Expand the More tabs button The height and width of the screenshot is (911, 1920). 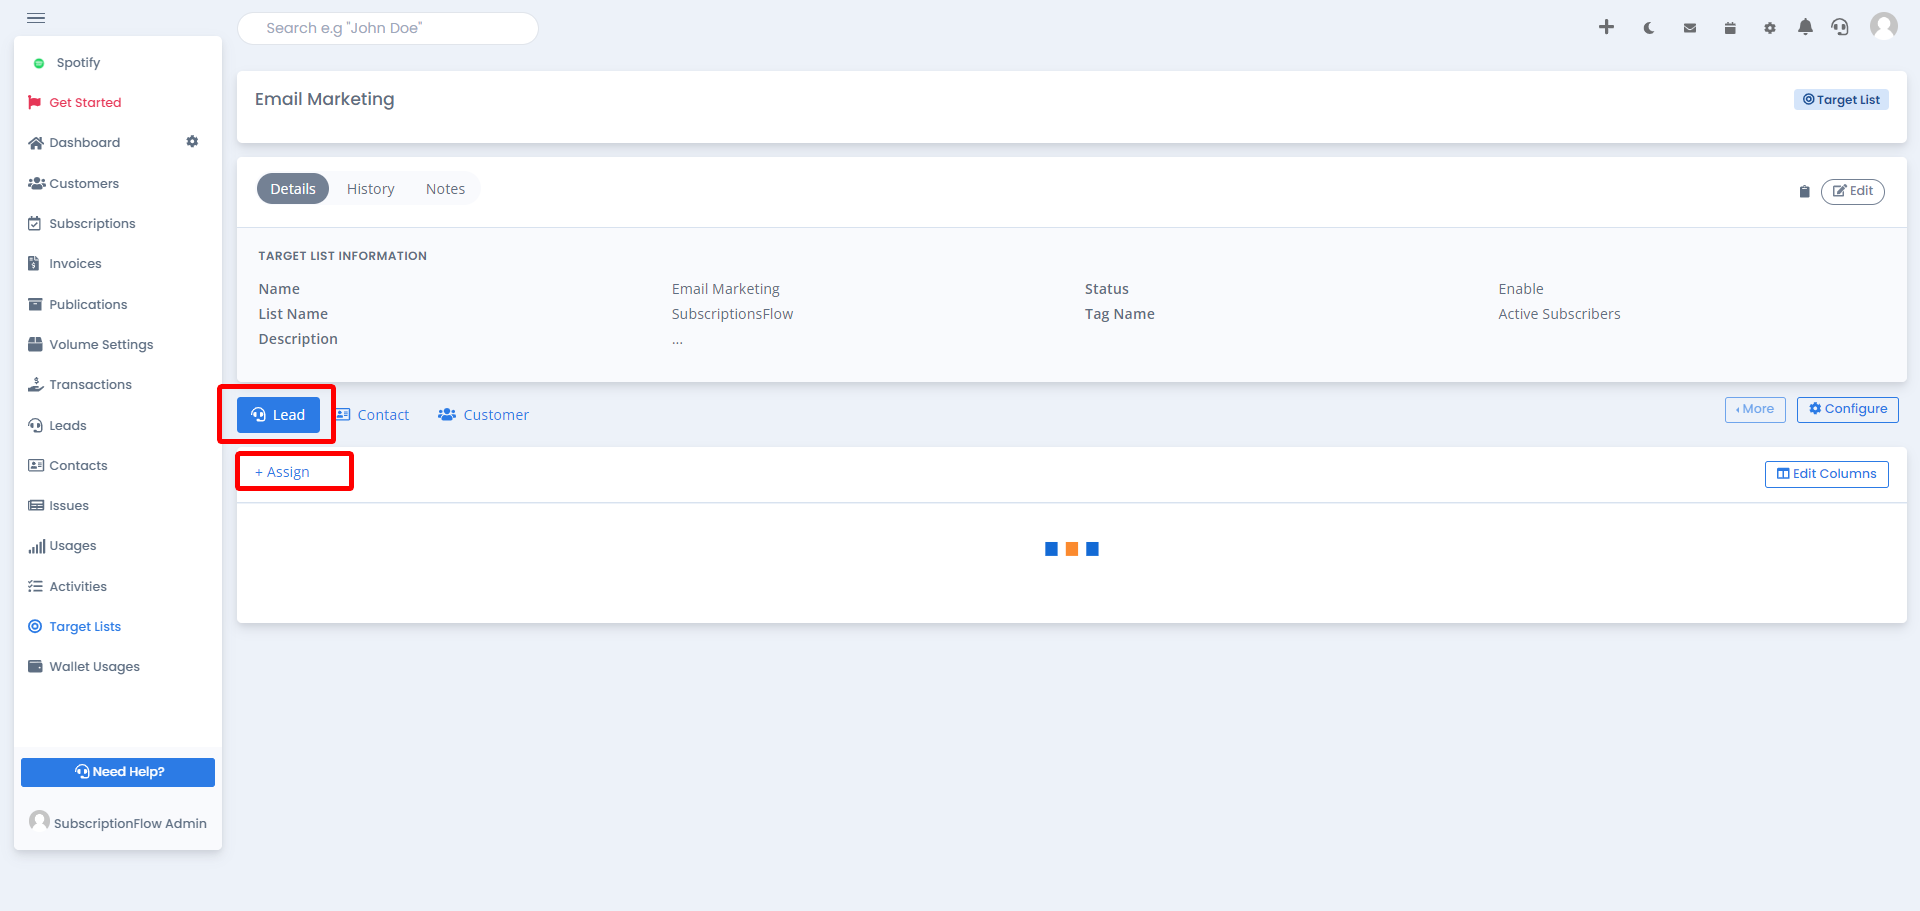click(x=1755, y=409)
